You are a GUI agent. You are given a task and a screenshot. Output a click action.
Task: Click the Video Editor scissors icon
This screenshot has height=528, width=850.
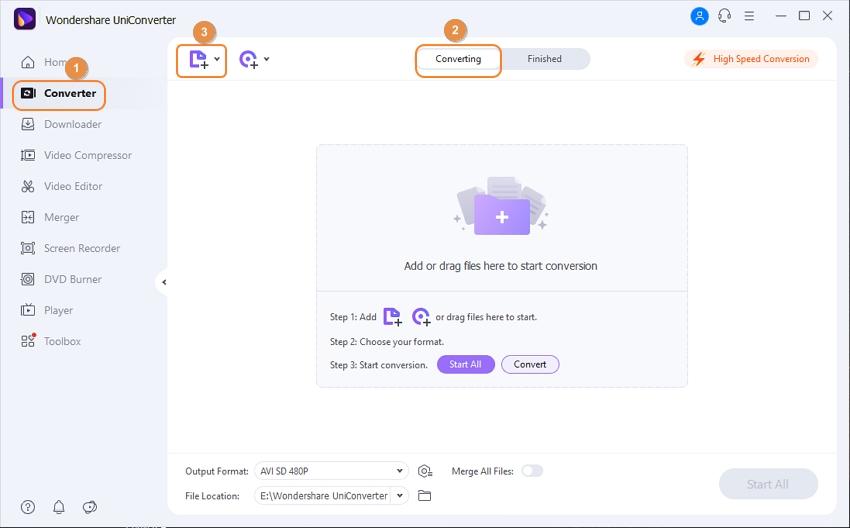click(28, 186)
